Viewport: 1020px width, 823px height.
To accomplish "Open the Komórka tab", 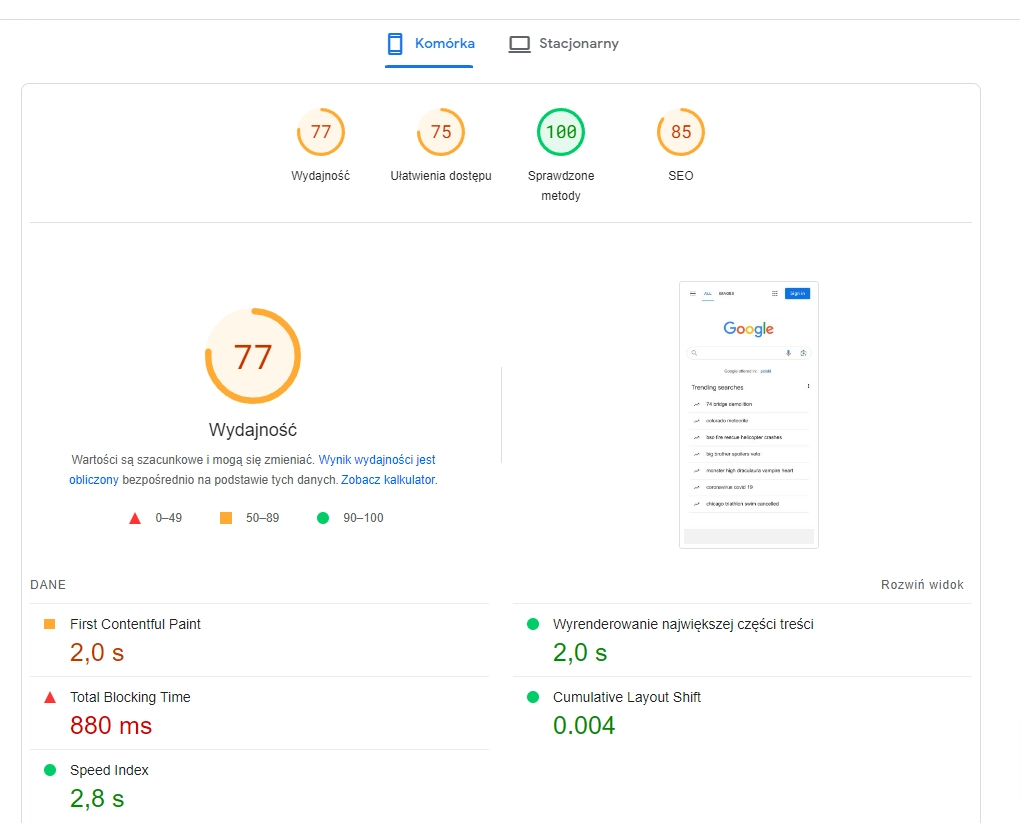I will (x=443, y=44).
